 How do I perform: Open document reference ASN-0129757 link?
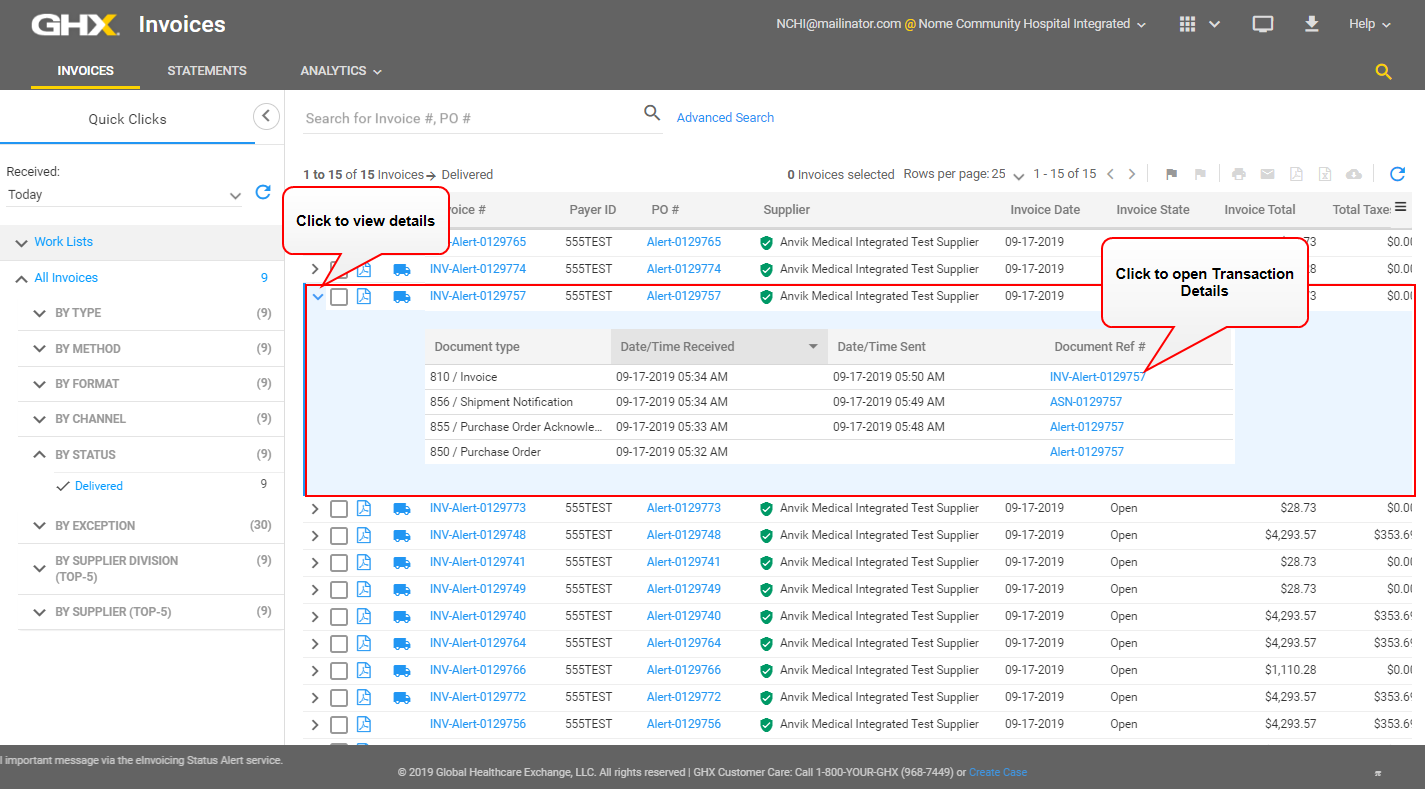(1085, 402)
